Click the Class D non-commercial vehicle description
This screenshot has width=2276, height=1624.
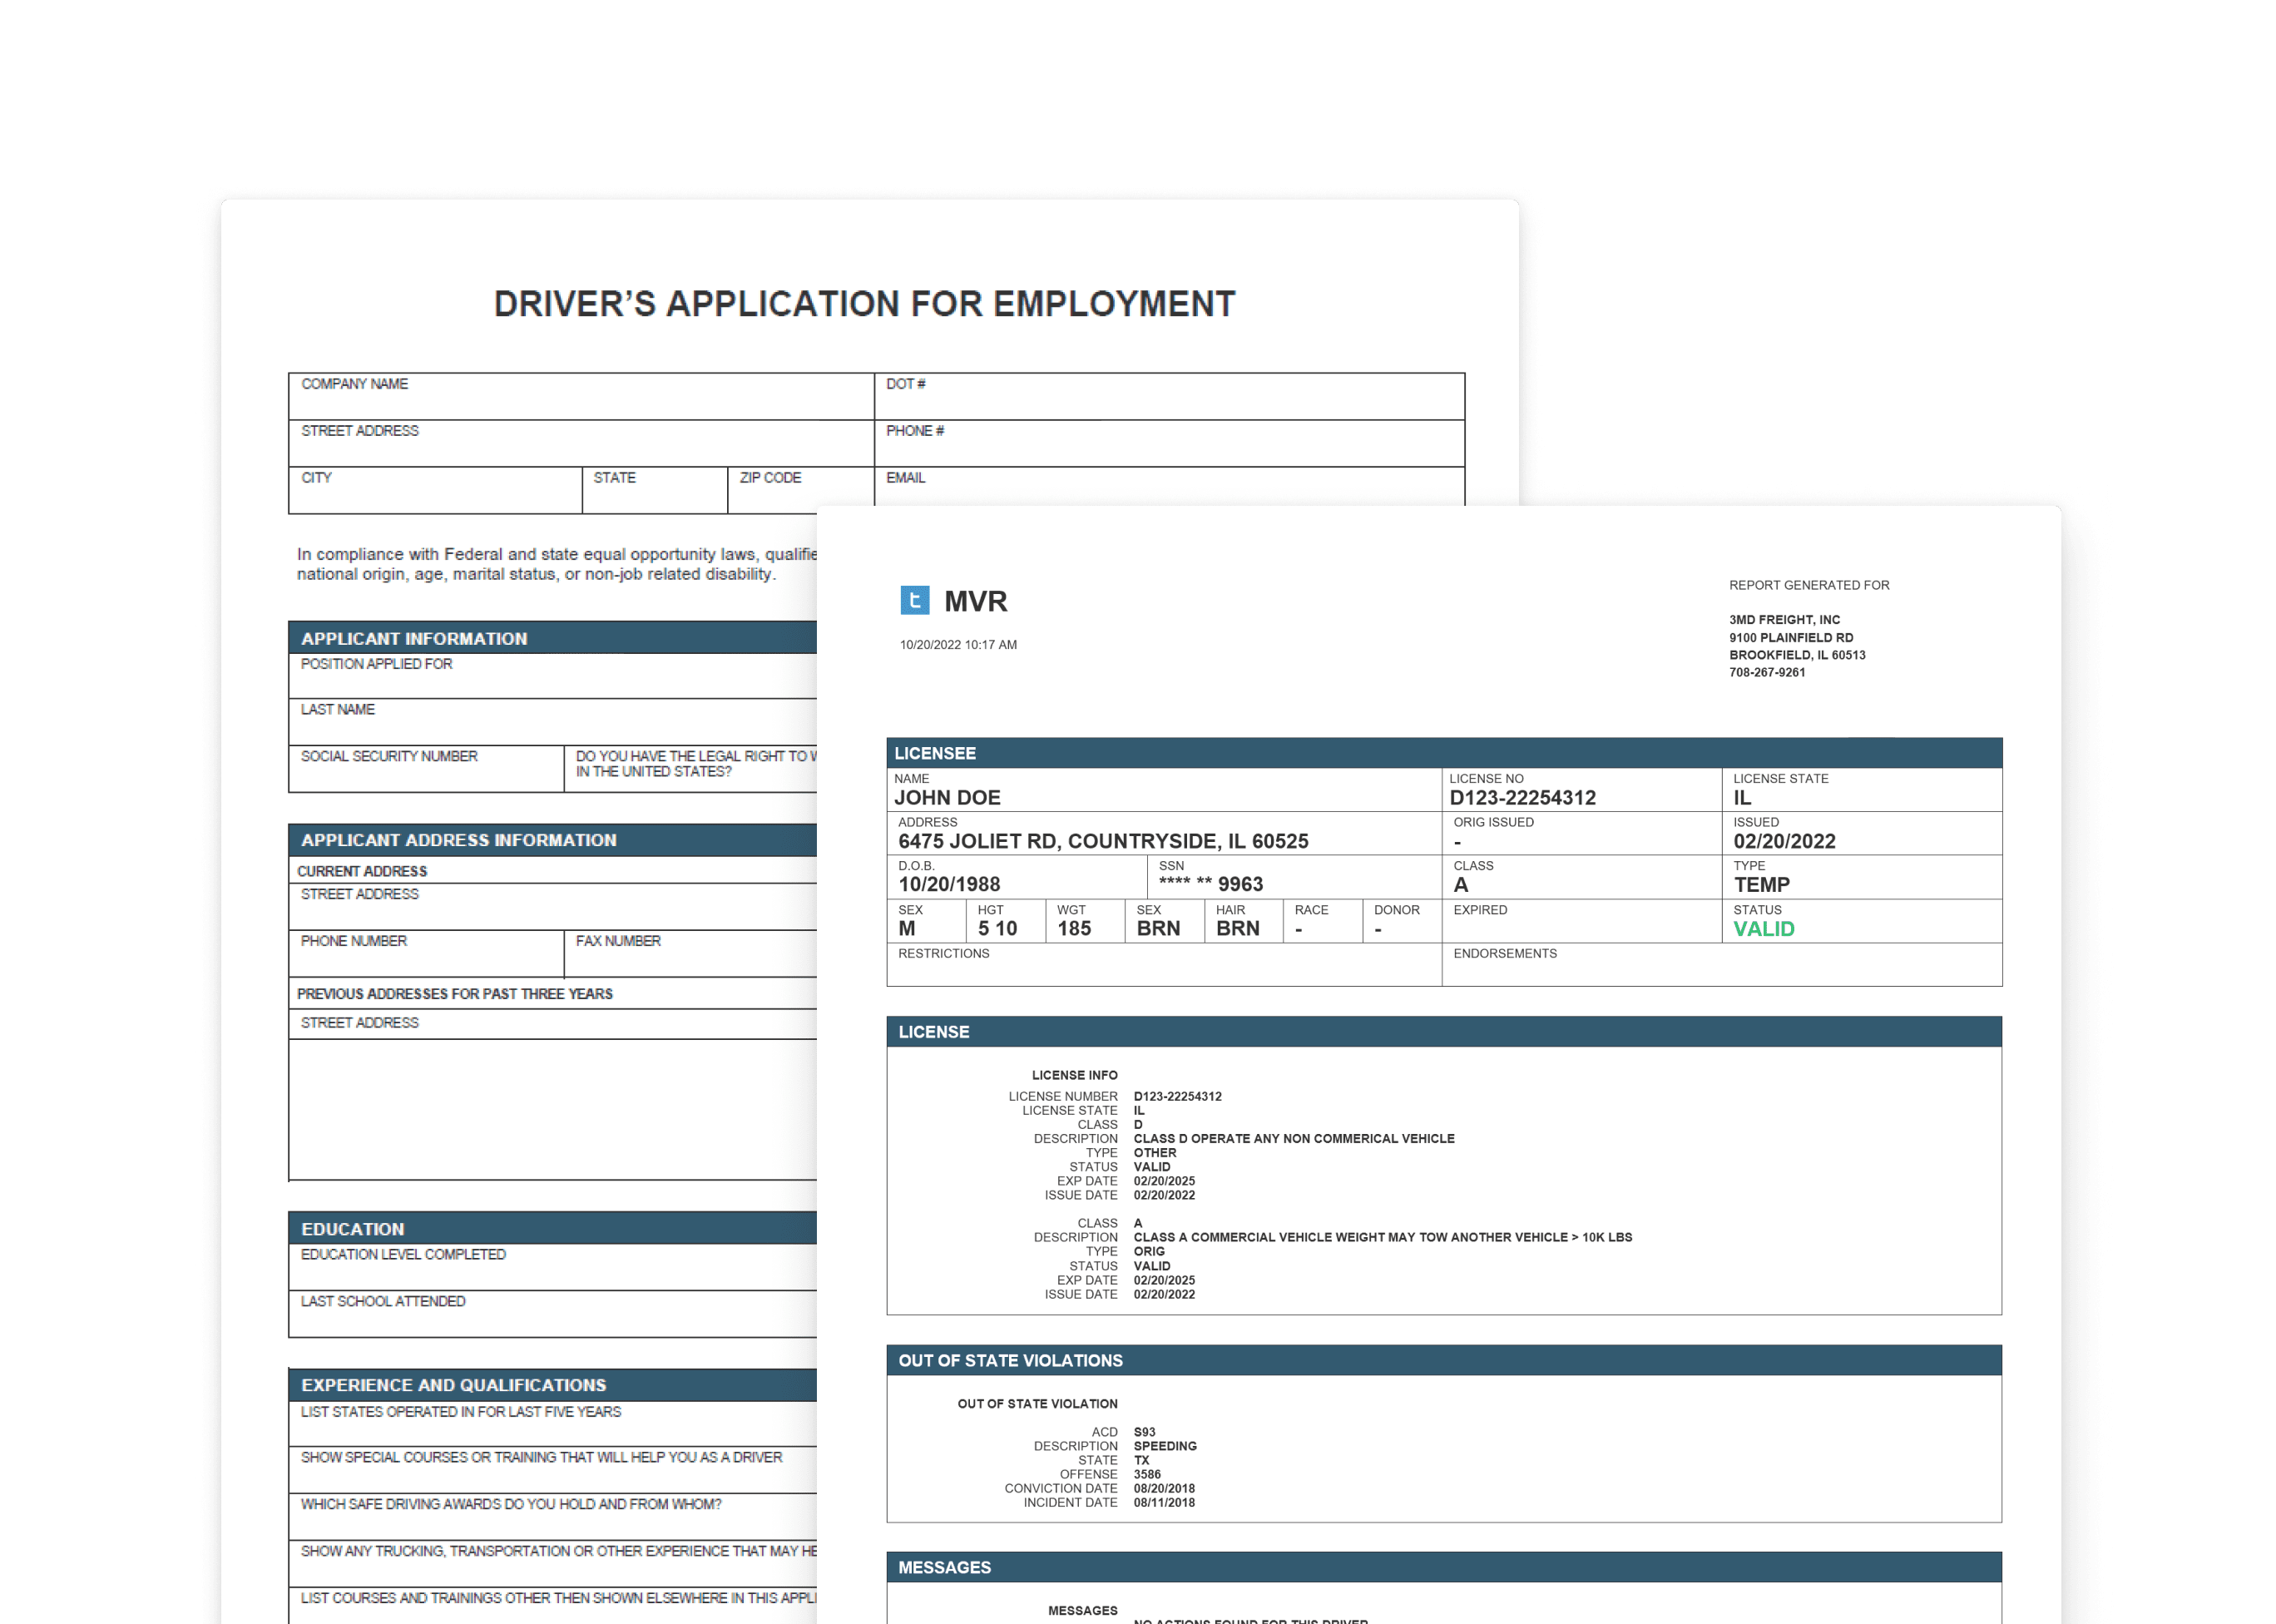point(1294,1138)
